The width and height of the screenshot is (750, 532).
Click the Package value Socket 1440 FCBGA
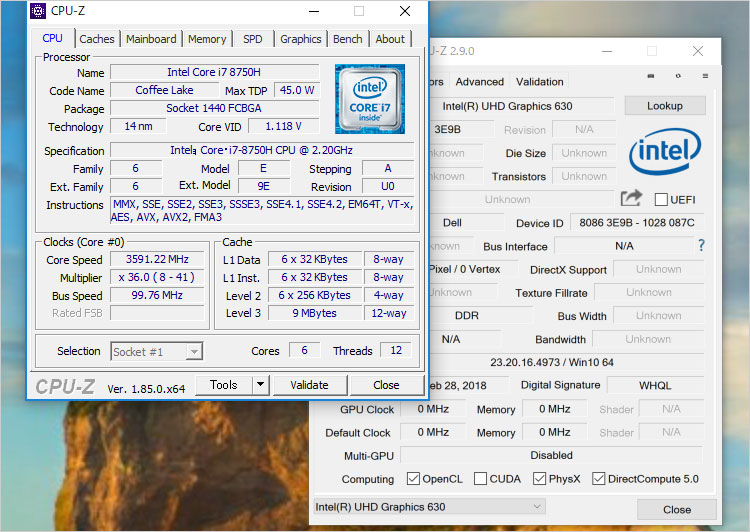tap(214, 108)
